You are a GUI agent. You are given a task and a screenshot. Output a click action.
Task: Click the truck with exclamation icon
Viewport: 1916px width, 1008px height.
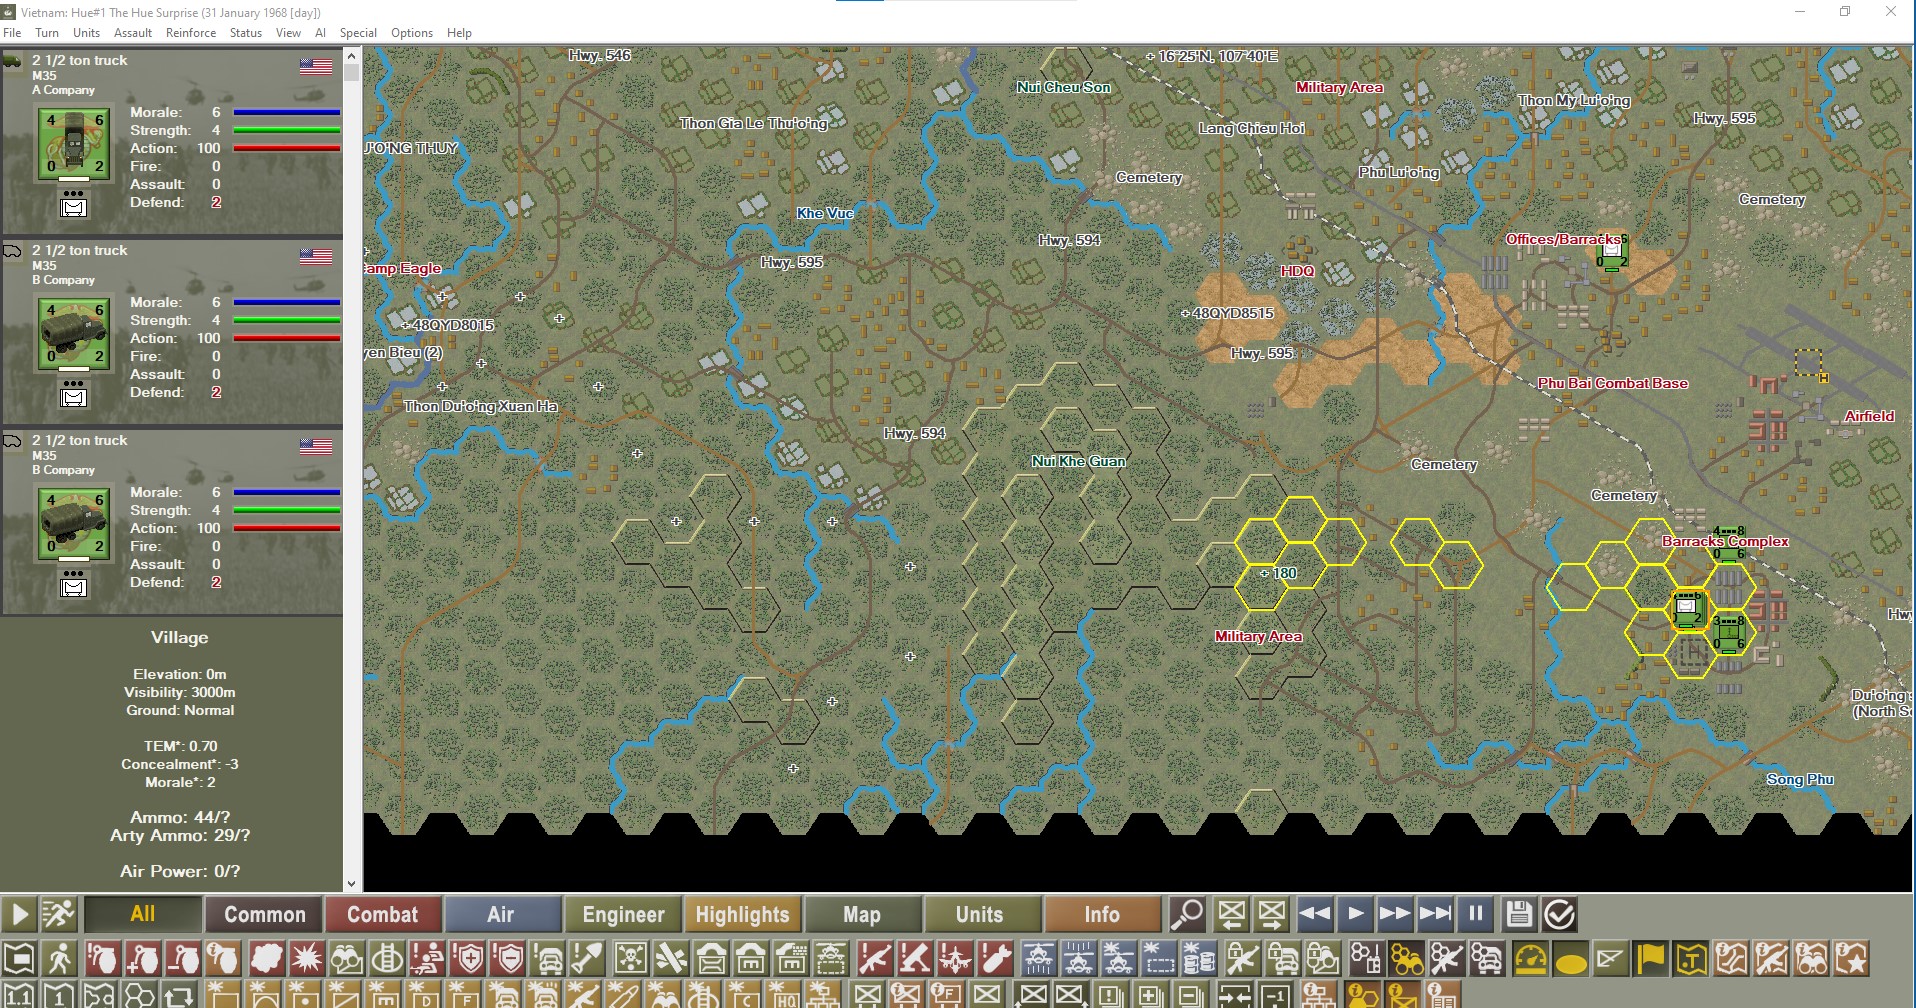point(549,959)
